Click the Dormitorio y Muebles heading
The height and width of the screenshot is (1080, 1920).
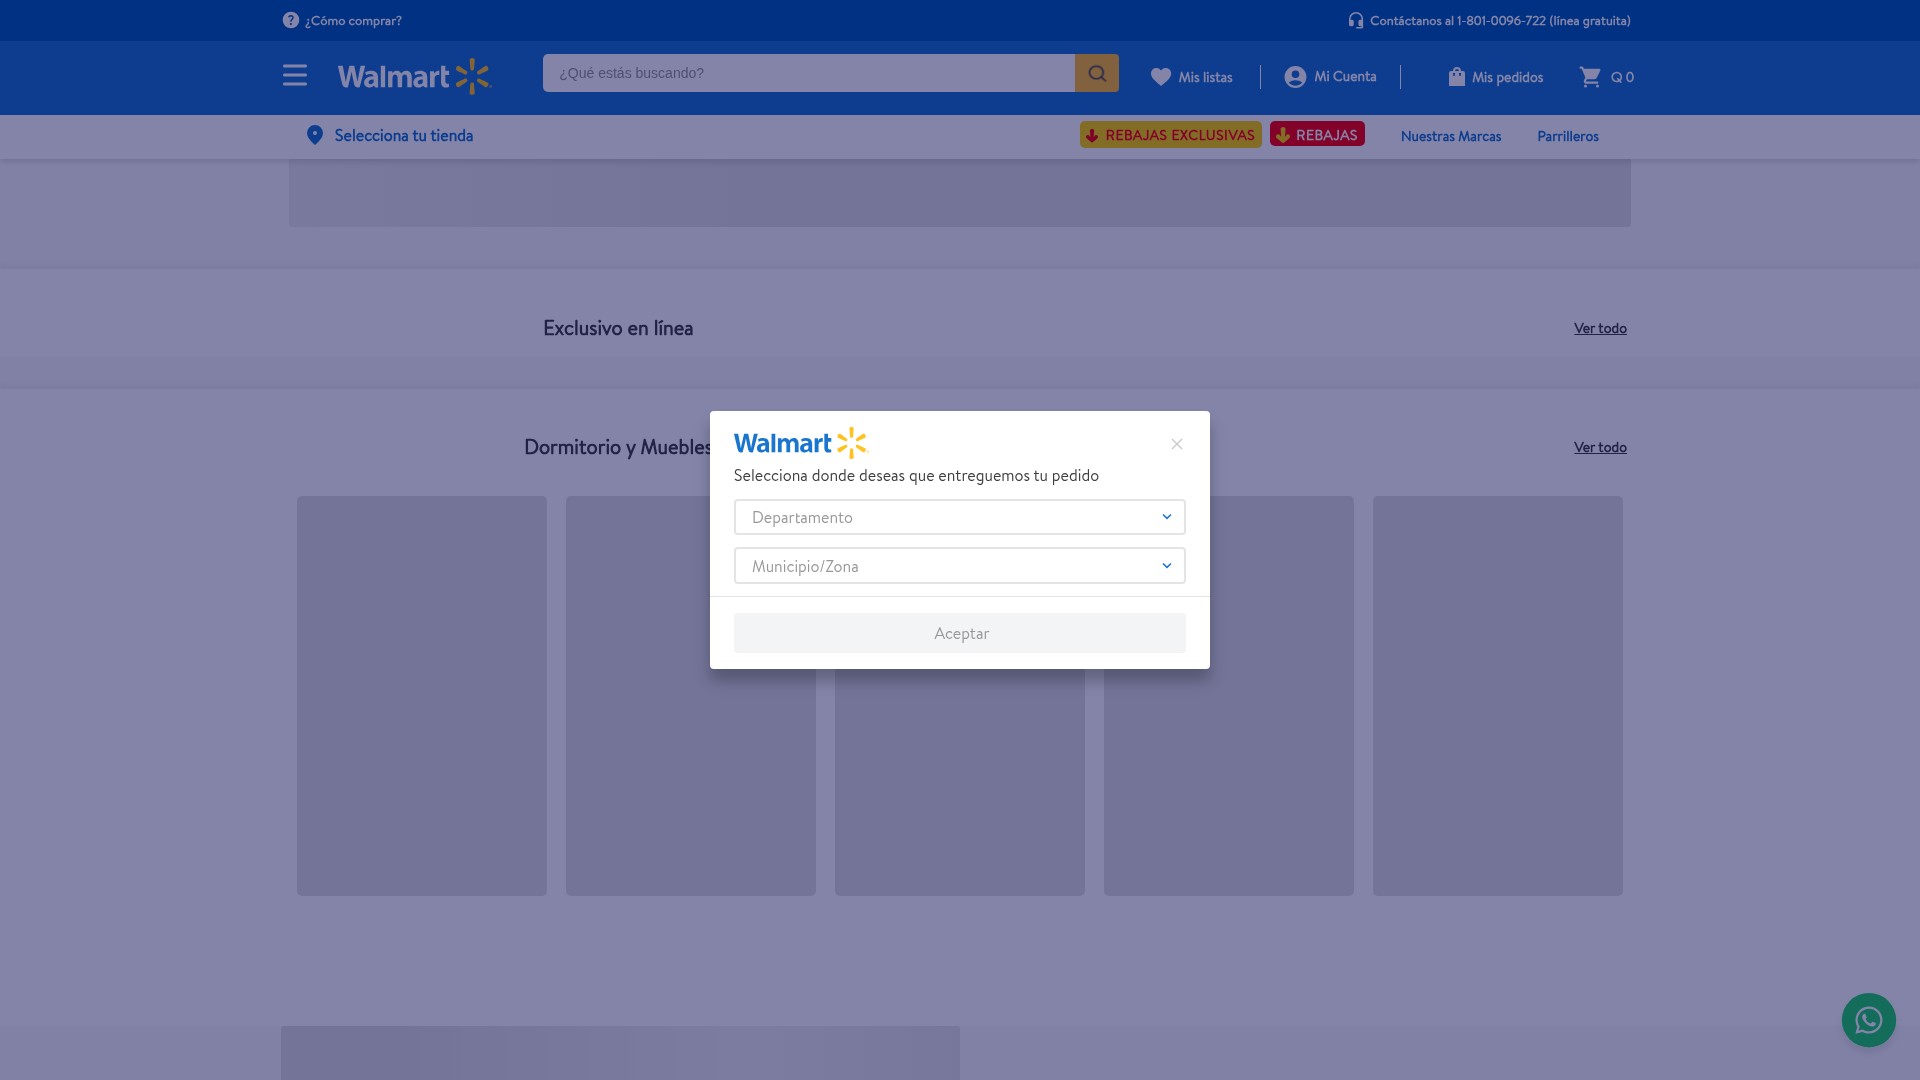point(617,447)
